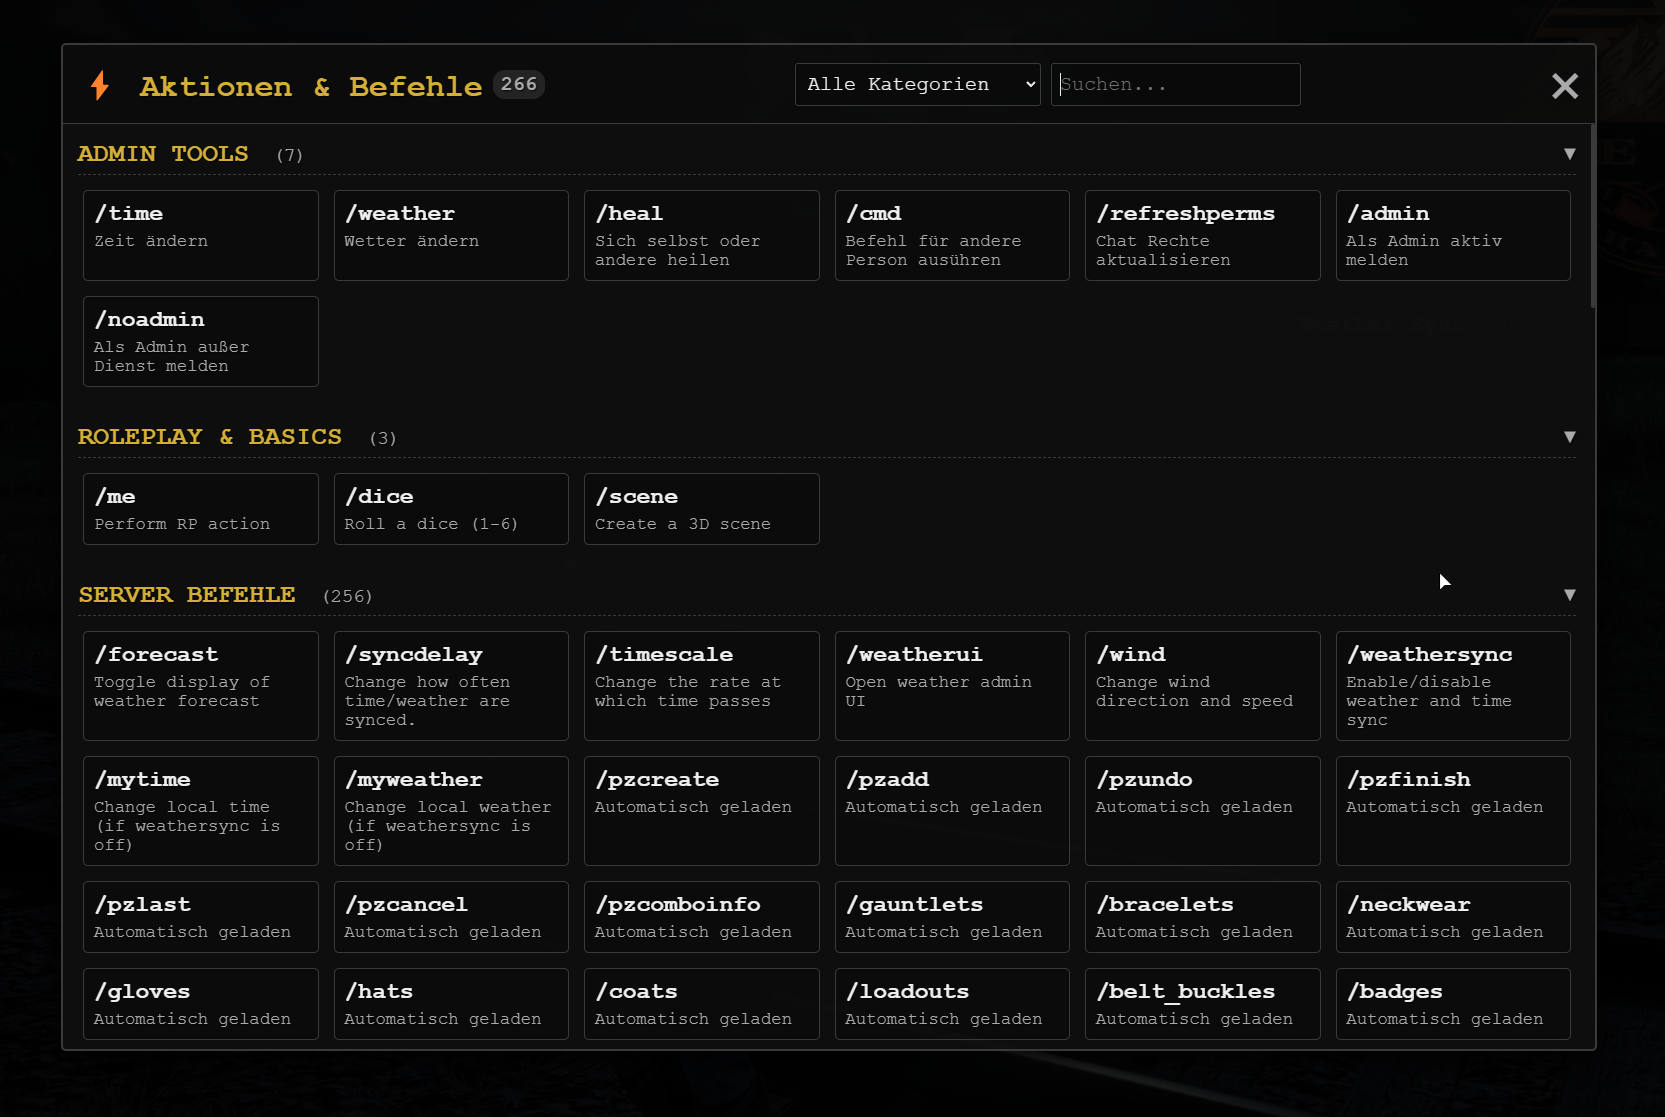Image resolution: width=1665 pixels, height=1117 pixels.
Task: Open the /scene Create a 3D scene card
Action: tap(701, 509)
